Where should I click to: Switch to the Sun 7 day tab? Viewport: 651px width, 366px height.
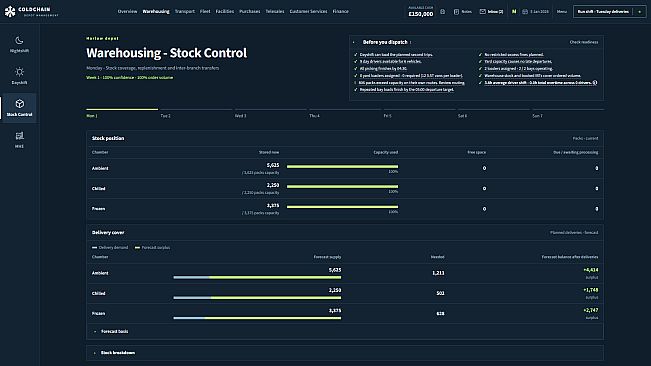(x=568, y=113)
